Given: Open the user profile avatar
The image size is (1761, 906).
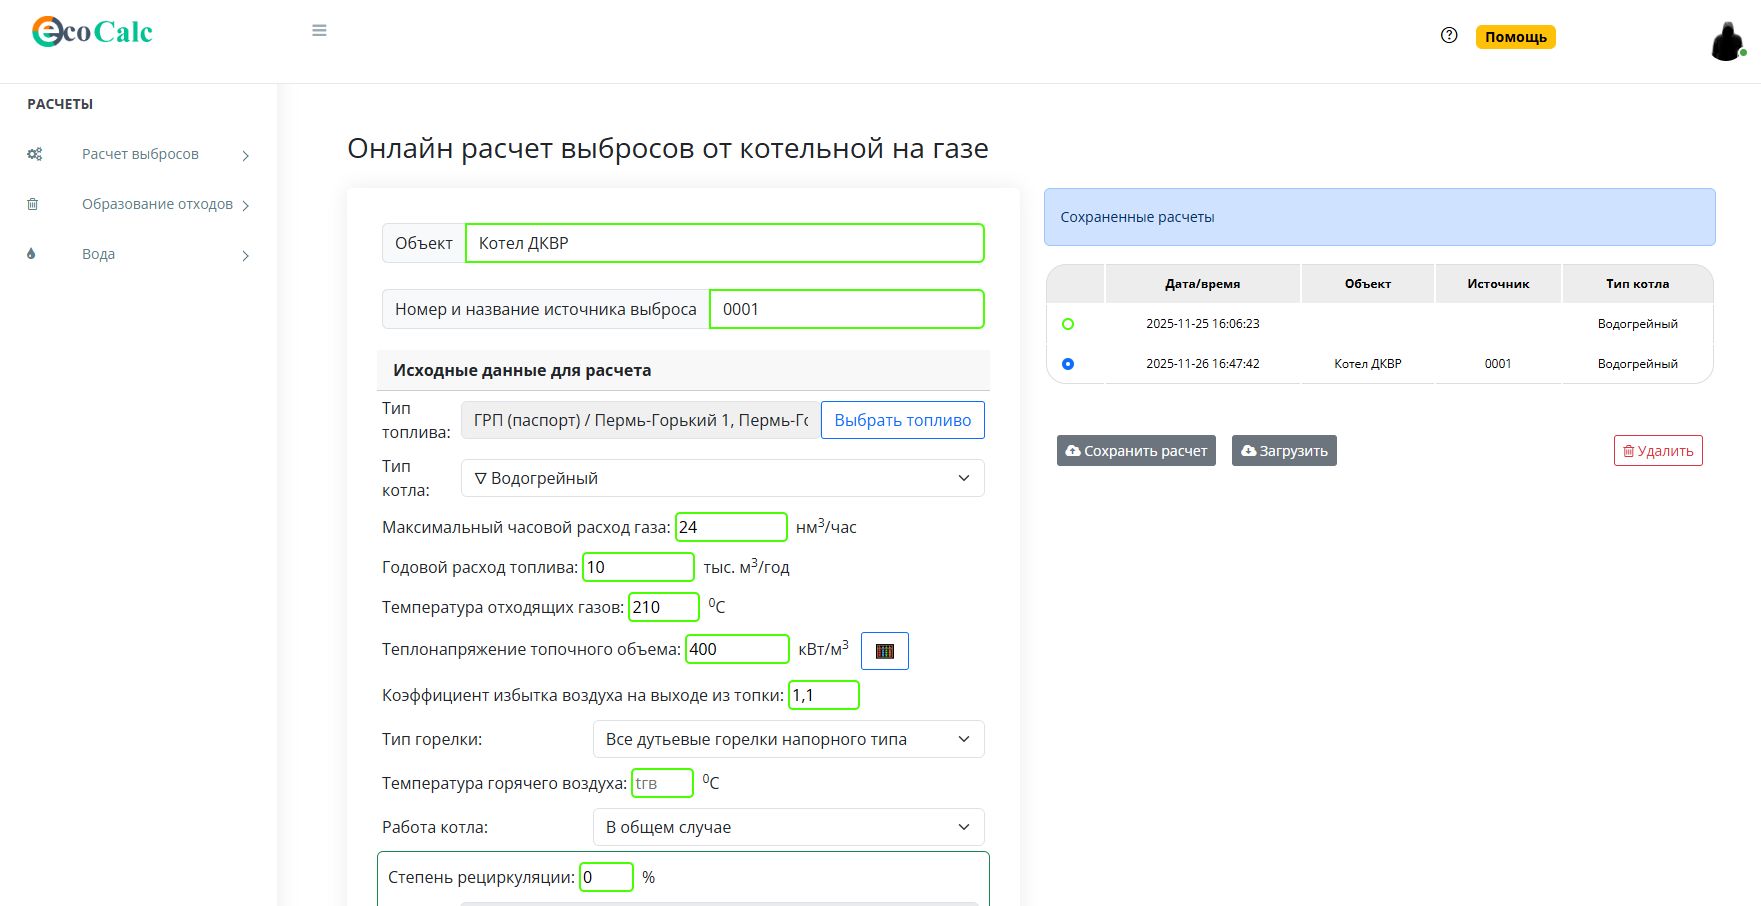Looking at the screenshot, I should pyautogui.click(x=1727, y=42).
